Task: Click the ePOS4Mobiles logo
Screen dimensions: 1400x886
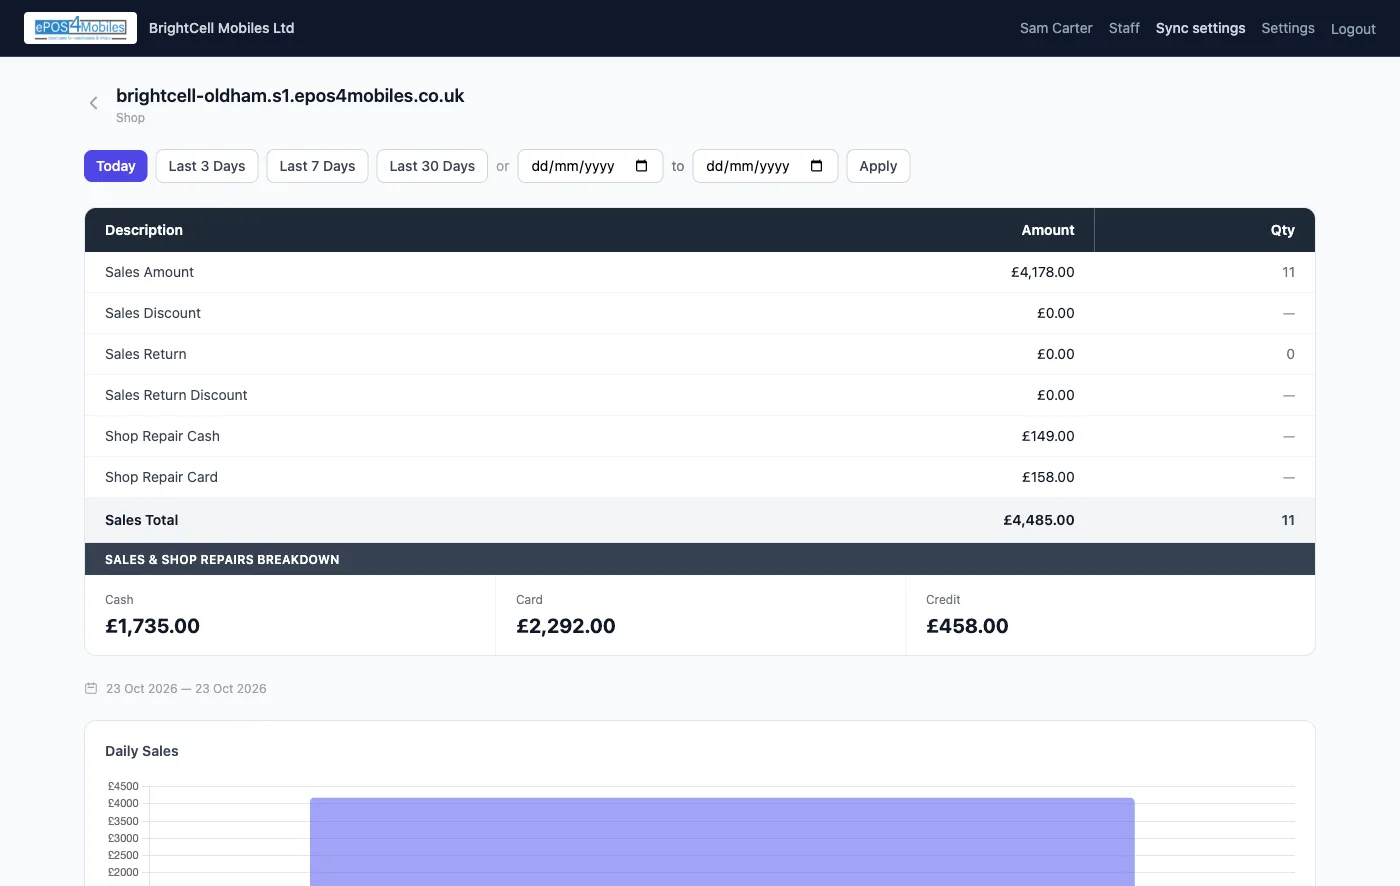Action: pos(80,28)
